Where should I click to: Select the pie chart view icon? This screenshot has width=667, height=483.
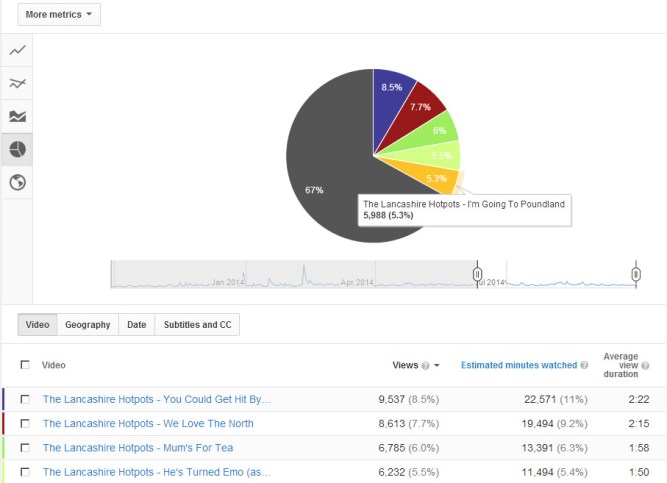click(x=17, y=149)
